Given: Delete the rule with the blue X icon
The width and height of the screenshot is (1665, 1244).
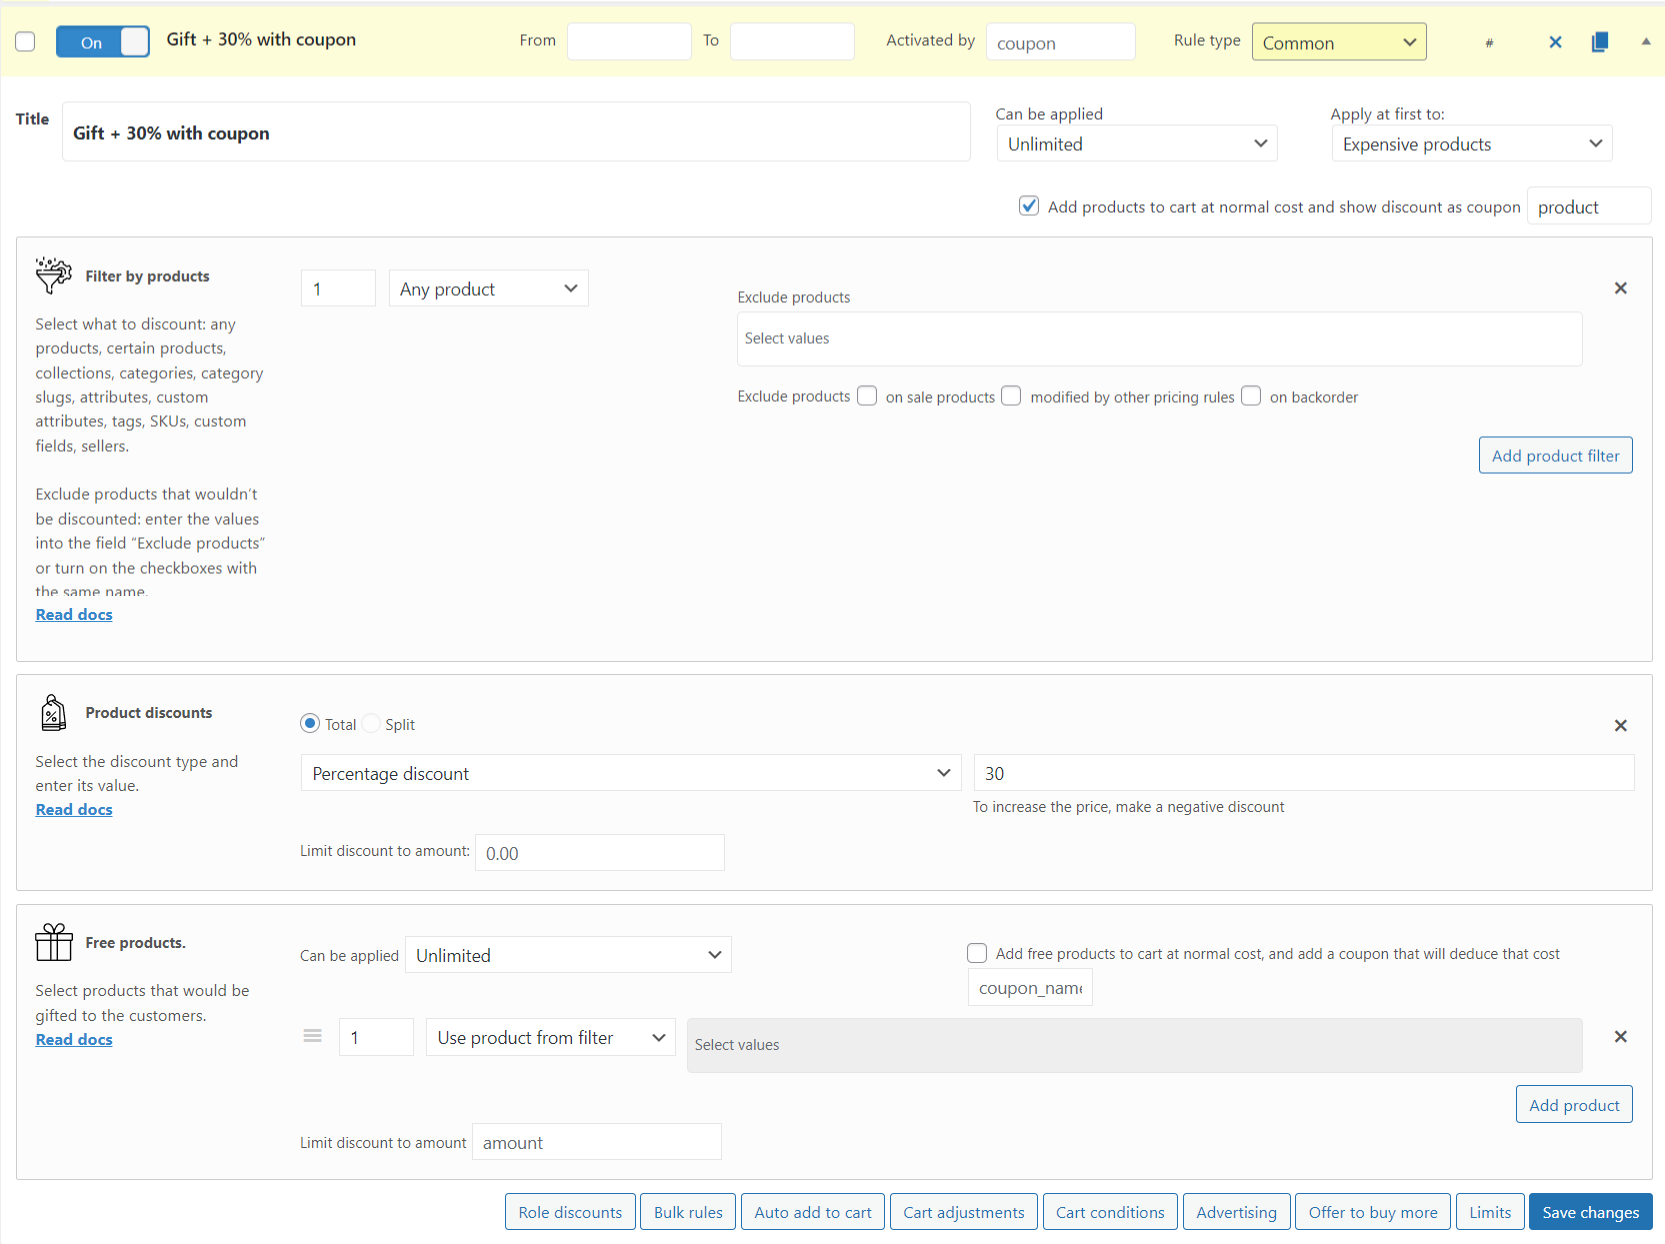Looking at the screenshot, I should tap(1555, 42).
